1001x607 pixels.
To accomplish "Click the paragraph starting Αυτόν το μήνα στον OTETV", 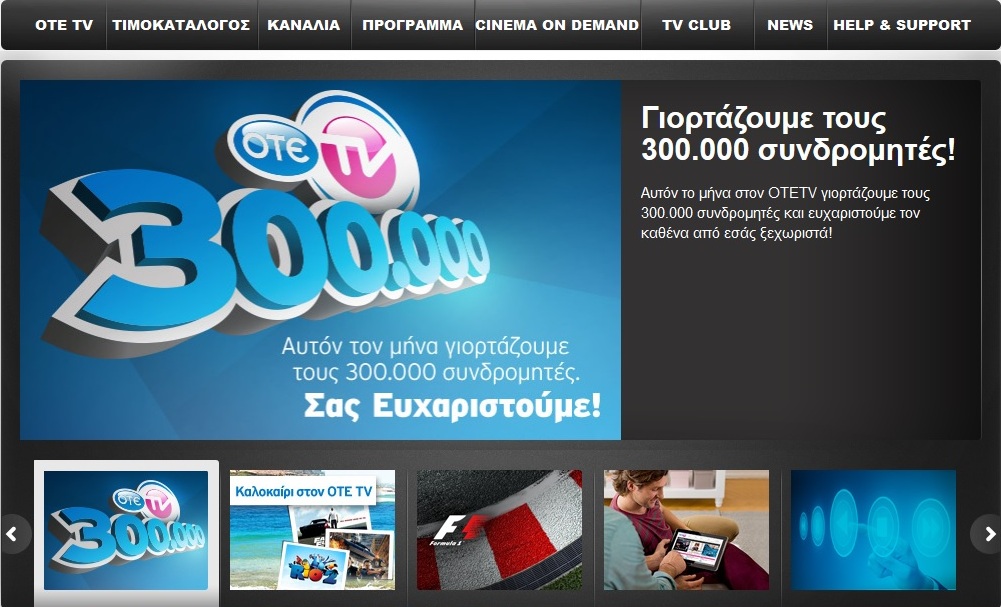I will coord(785,213).
